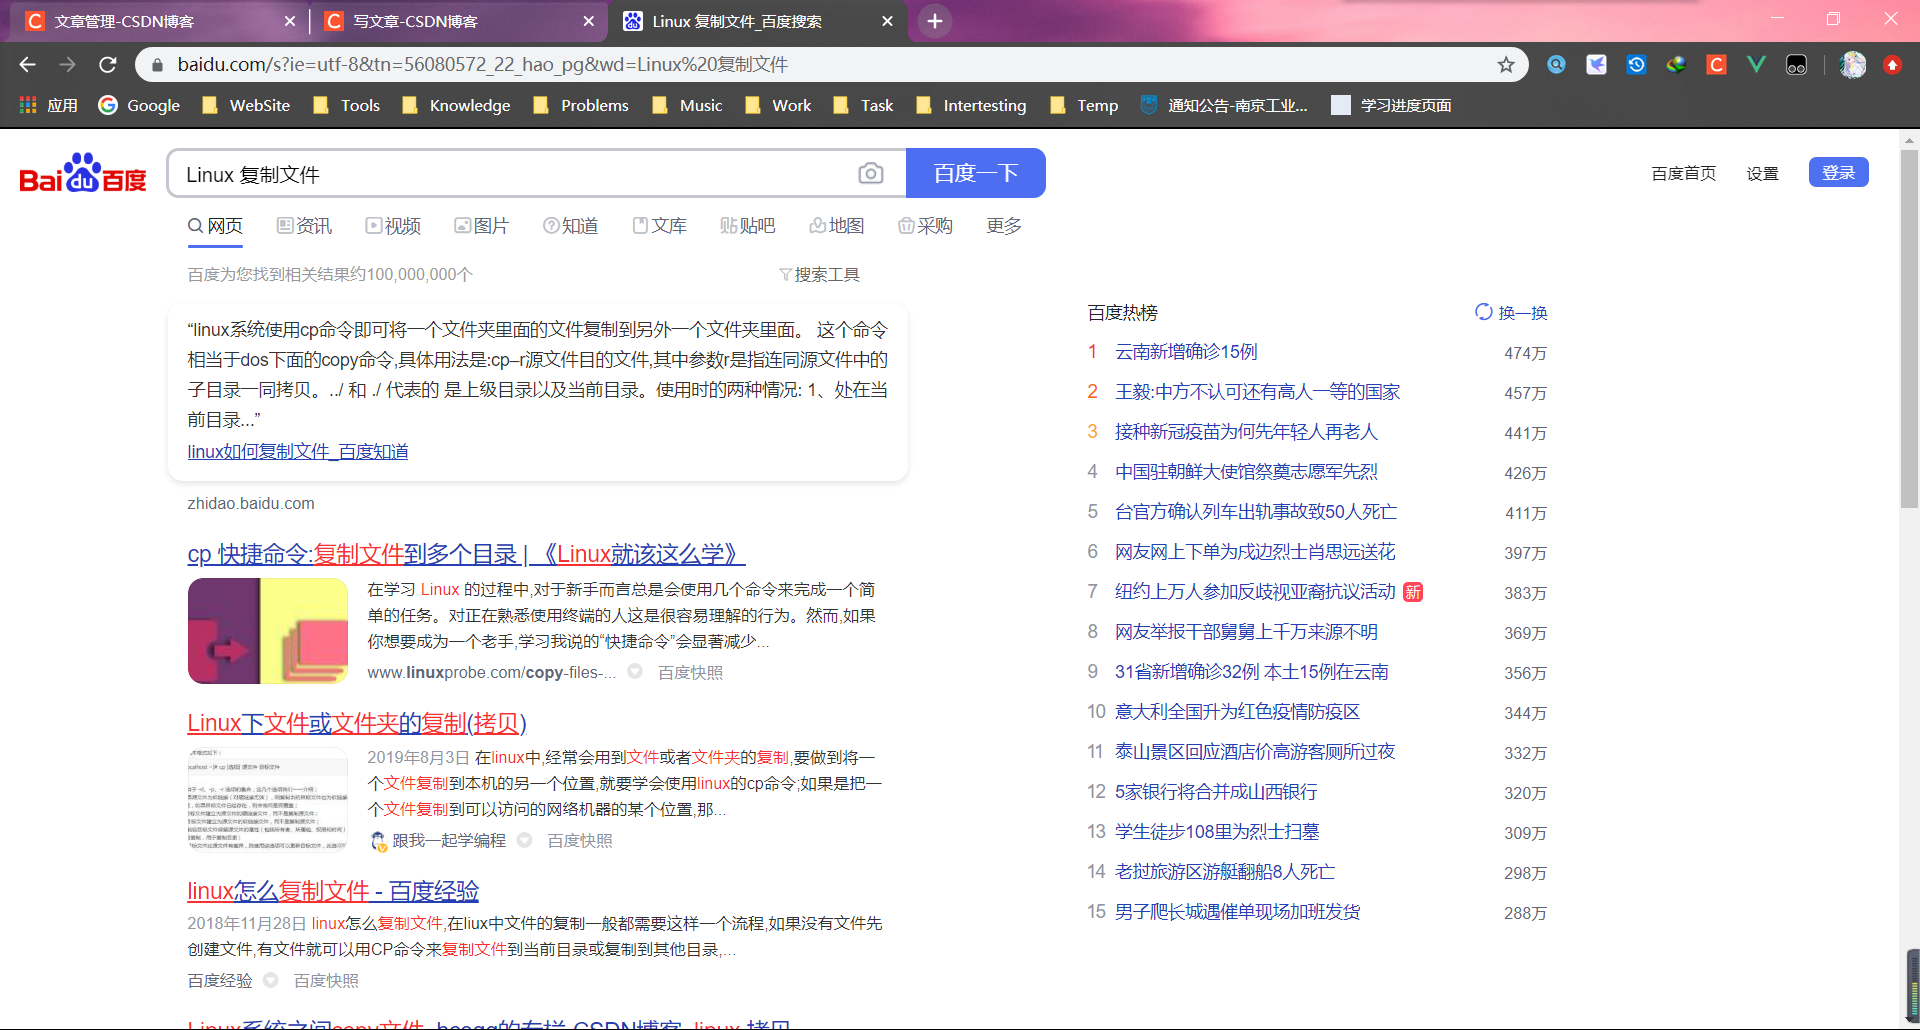Open the Music bookmark folder

coord(687,105)
